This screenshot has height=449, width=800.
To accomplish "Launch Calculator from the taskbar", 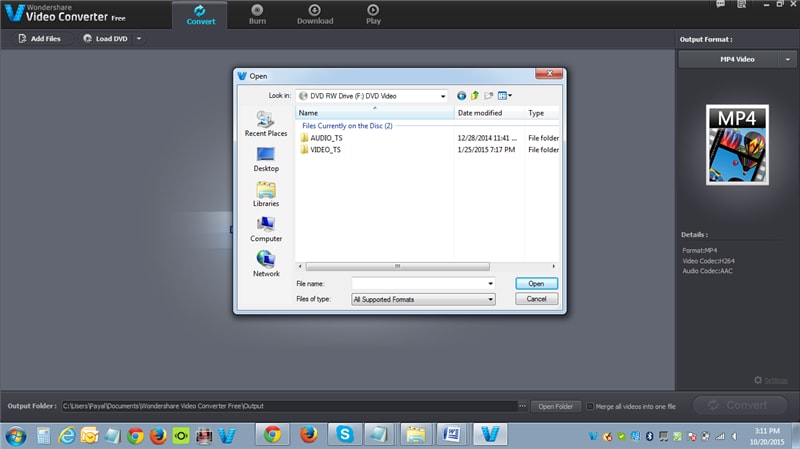I will pos(43,436).
